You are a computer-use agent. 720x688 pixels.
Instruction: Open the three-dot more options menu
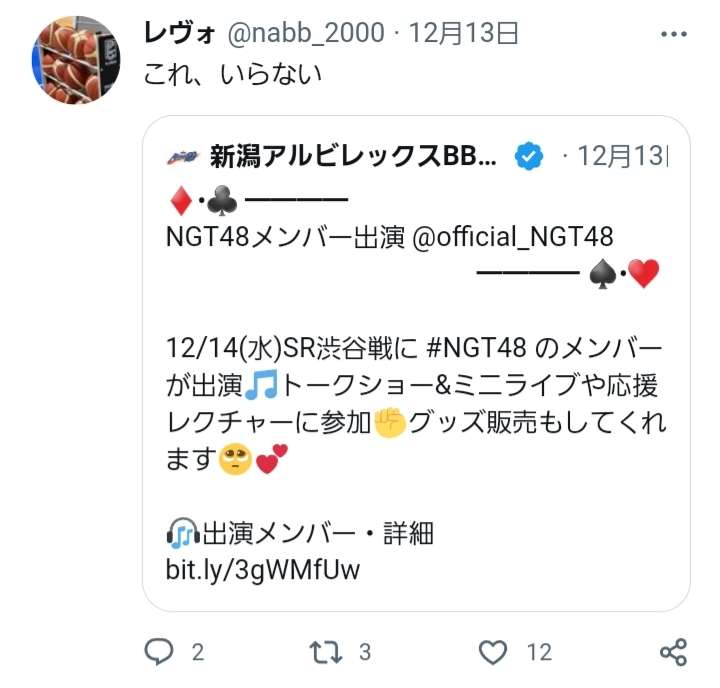(674, 34)
